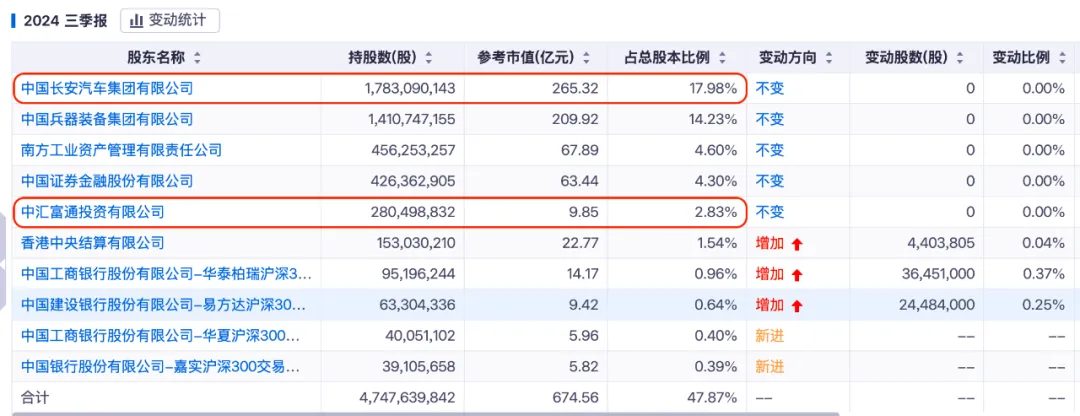Click 不变 in 中国证券金融 row

(770, 181)
